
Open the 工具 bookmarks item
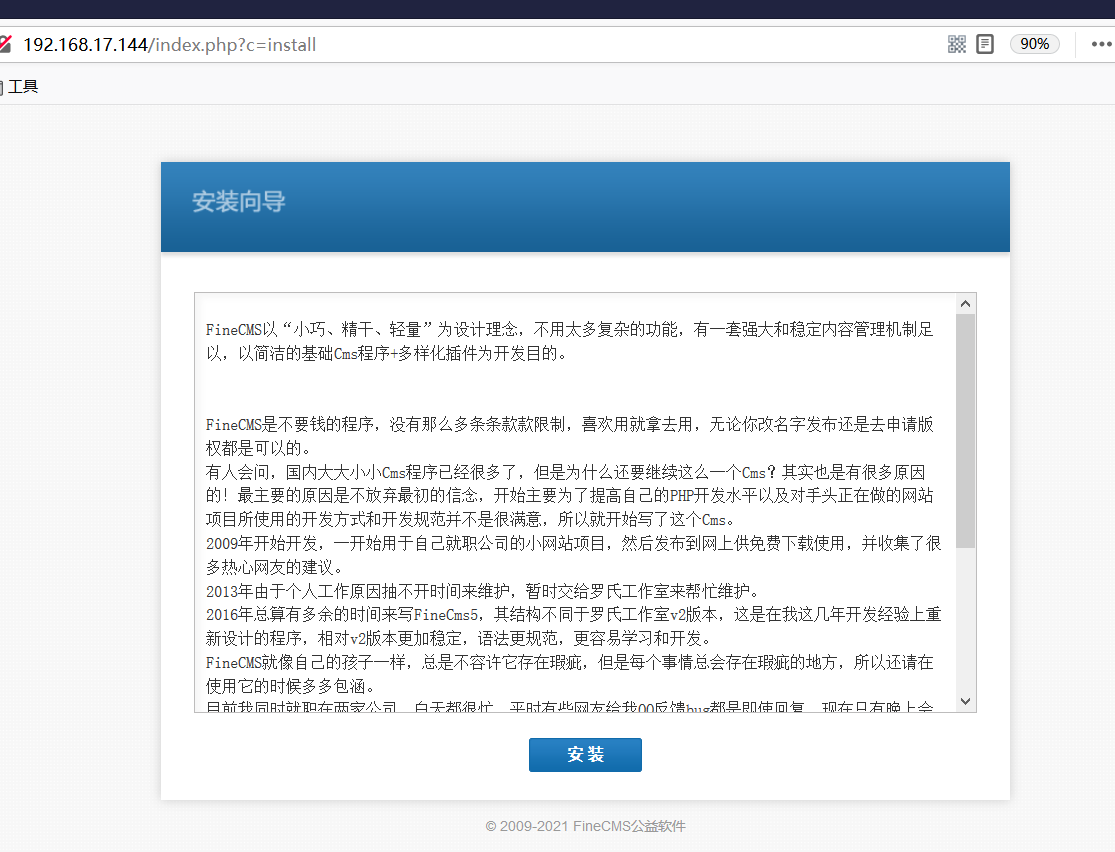22,87
